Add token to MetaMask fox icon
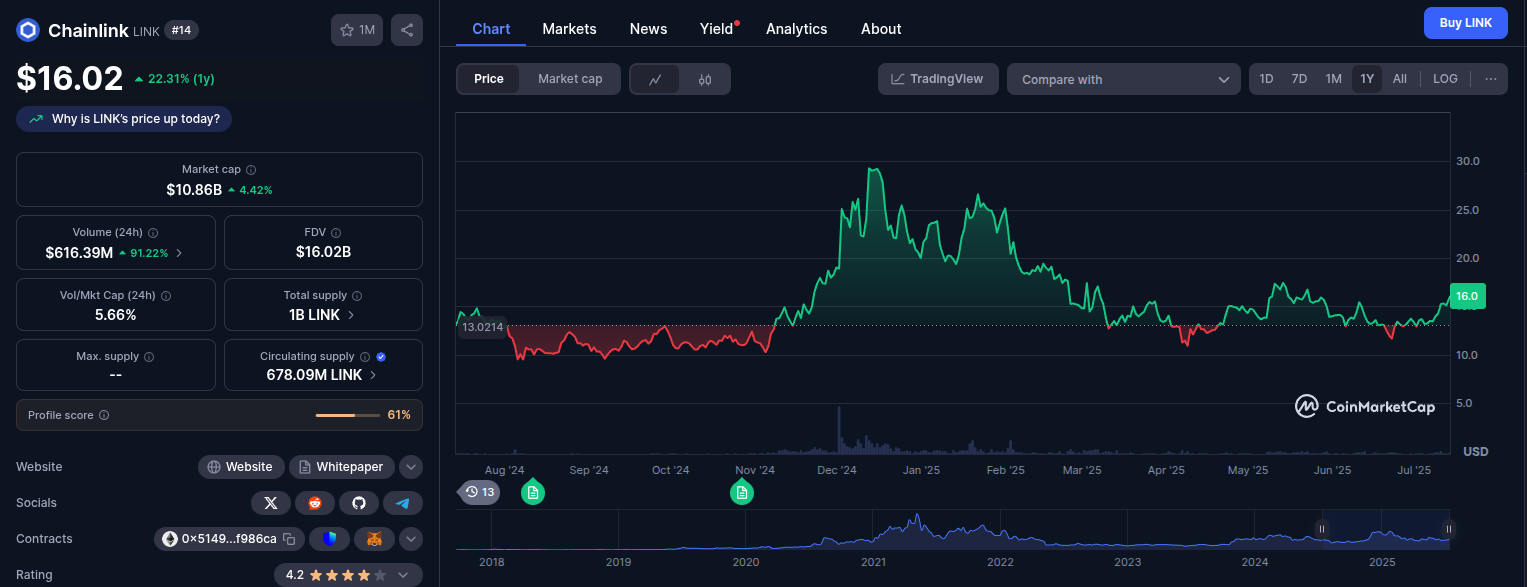This screenshot has width=1527, height=587. (x=374, y=539)
